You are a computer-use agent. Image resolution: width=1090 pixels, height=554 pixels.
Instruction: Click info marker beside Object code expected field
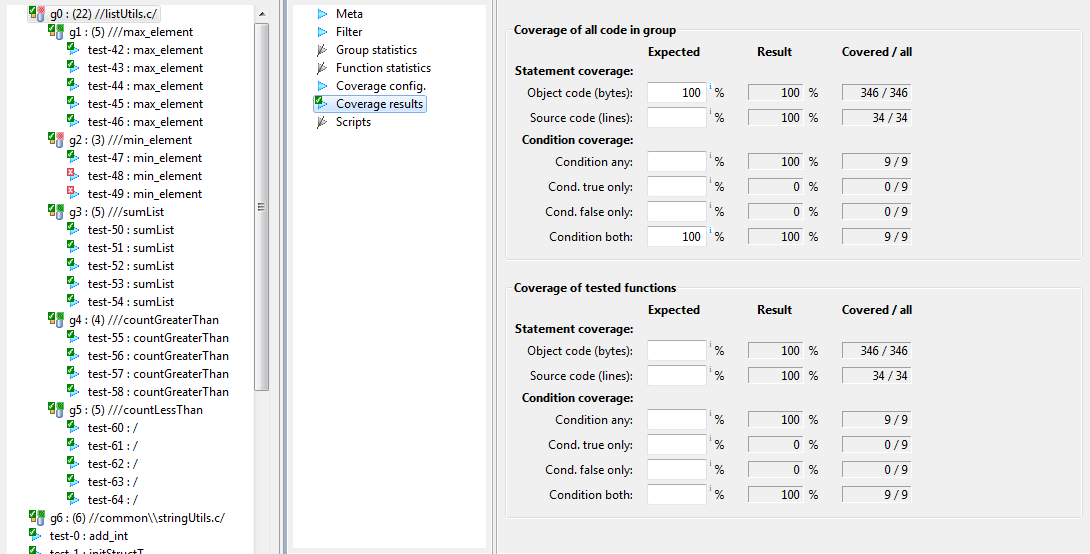[710, 87]
